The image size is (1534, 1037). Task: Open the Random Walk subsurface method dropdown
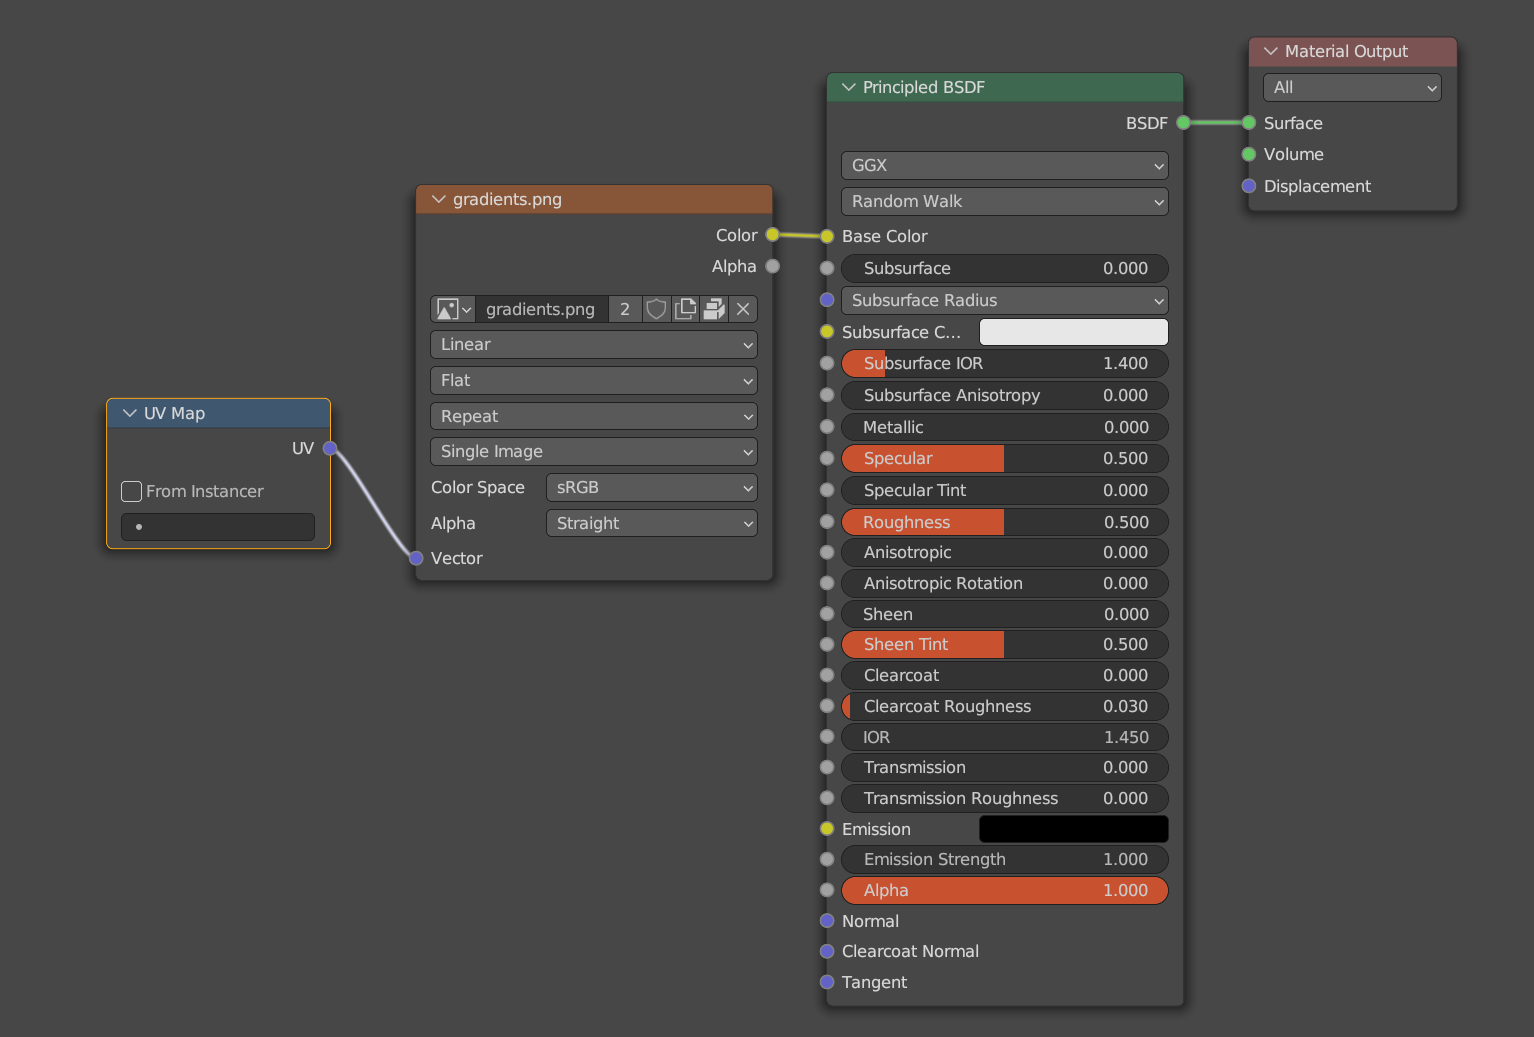(x=1005, y=201)
